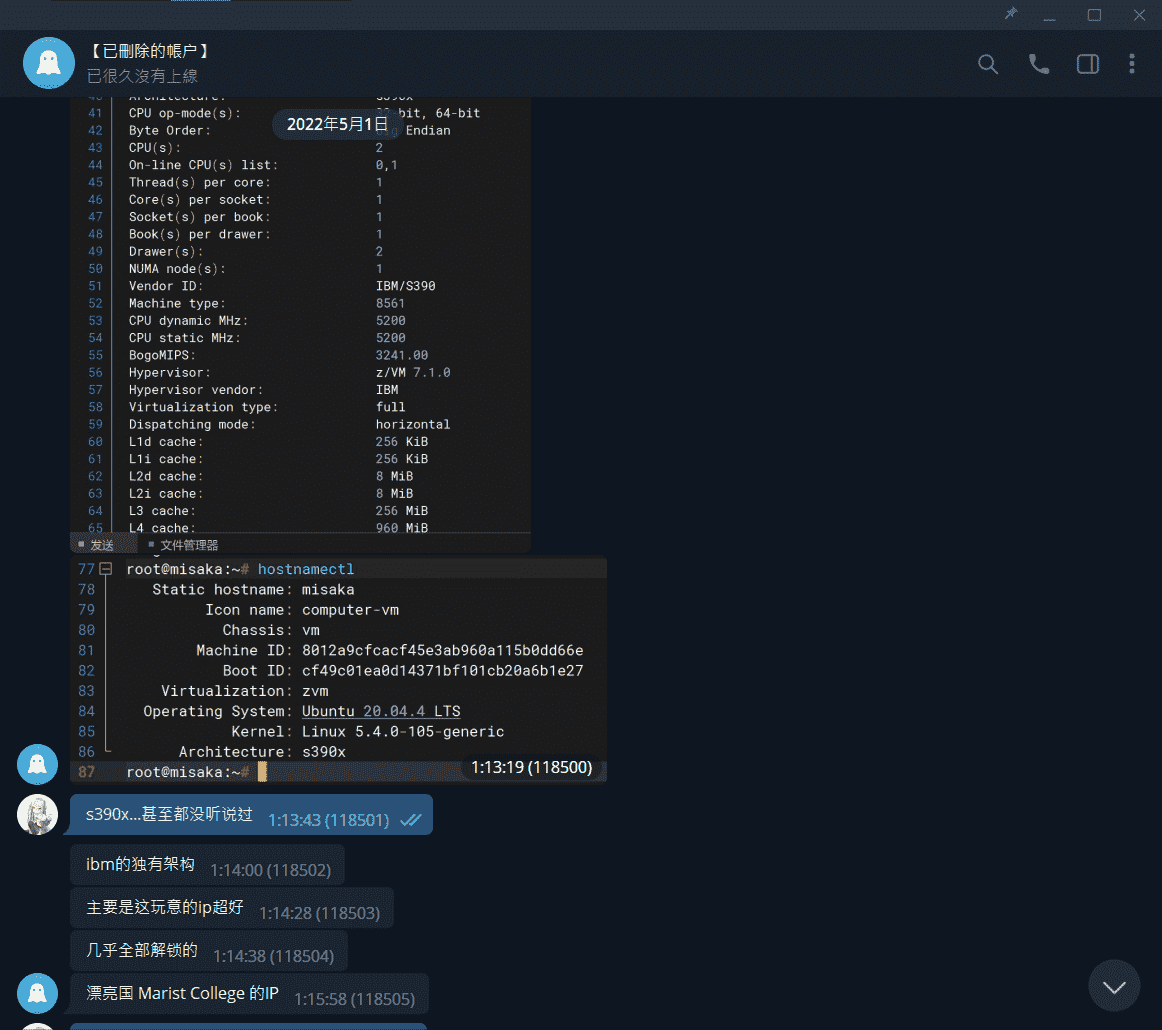Open profile via 已删除的帐户 chat title
1162x1030 pixels.
148,52
